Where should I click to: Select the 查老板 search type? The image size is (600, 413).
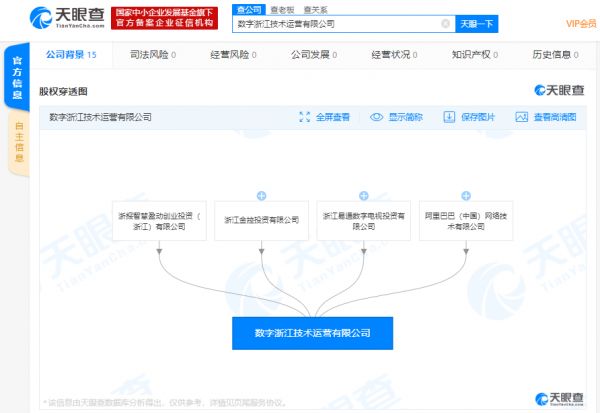pyautogui.click(x=281, y=9)
